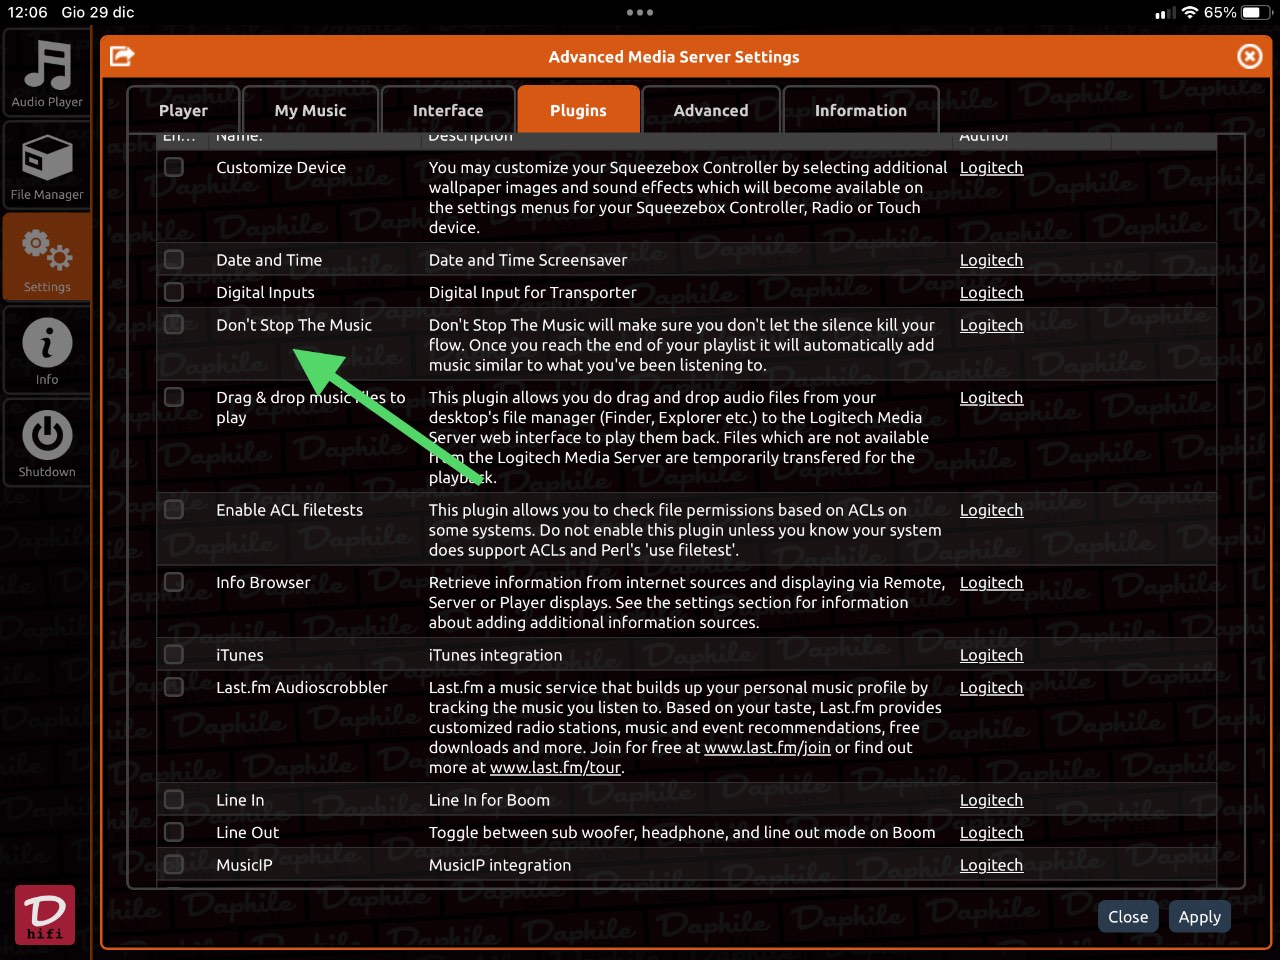
Task: Switch to the Player tab
Action: (183, 110)
